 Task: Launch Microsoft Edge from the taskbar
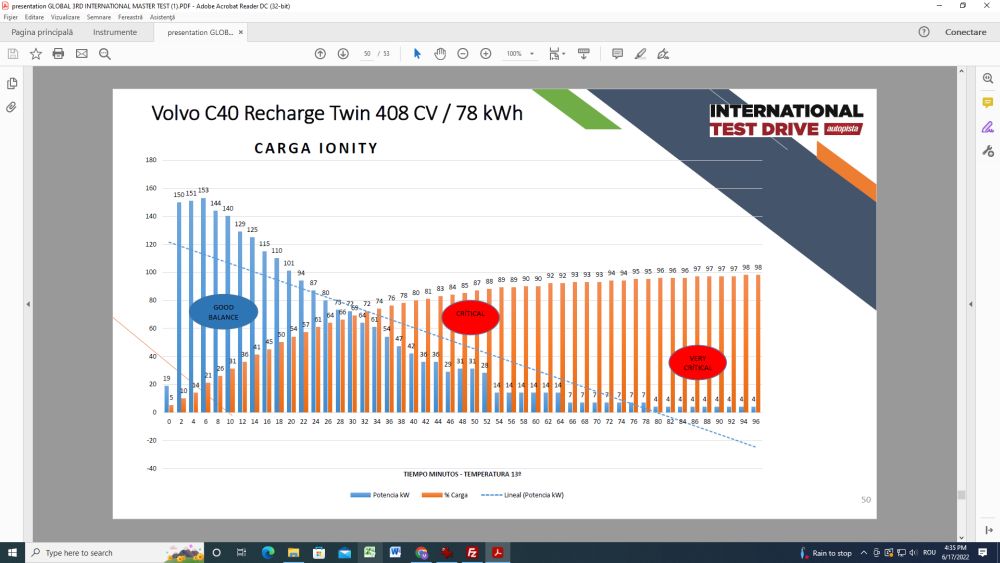click(x=268, y=552)
